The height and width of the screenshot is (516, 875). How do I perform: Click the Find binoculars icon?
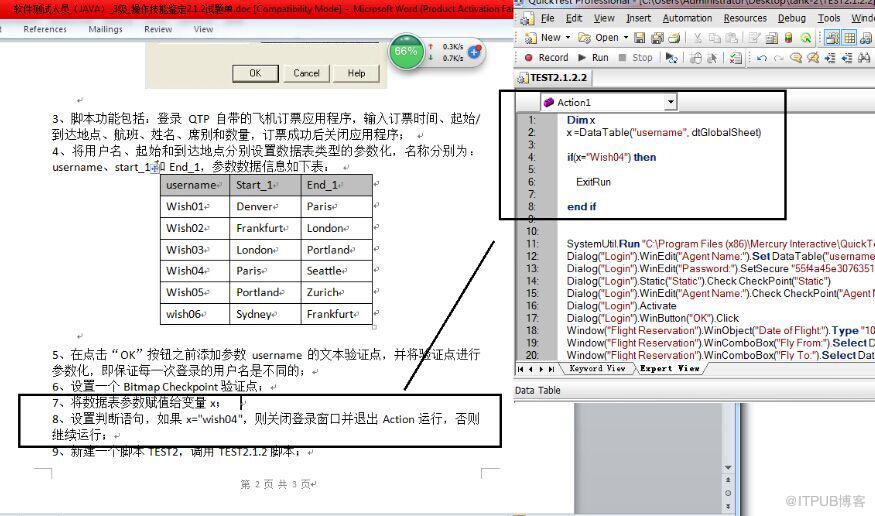coord(864,57)
